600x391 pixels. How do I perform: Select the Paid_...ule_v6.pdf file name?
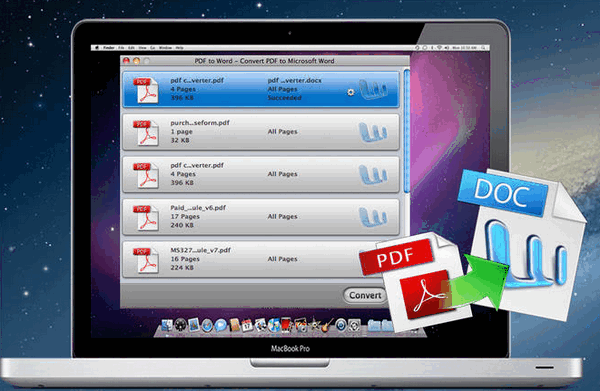coord(198,208)
